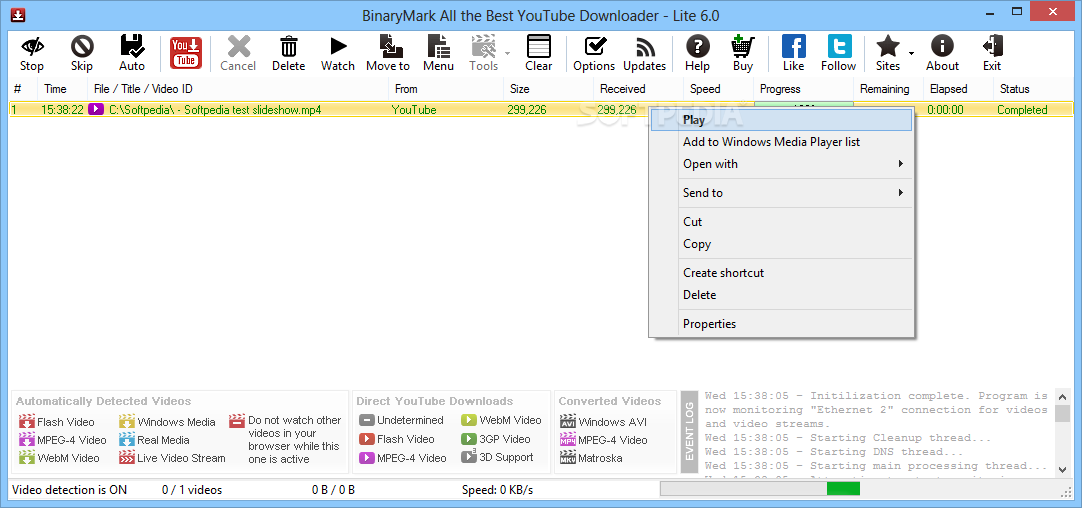Click the 3GP Video legend icon
The width and height of the screenshot is (1082, 508).
pyautogui.click(x=469, y=439)
